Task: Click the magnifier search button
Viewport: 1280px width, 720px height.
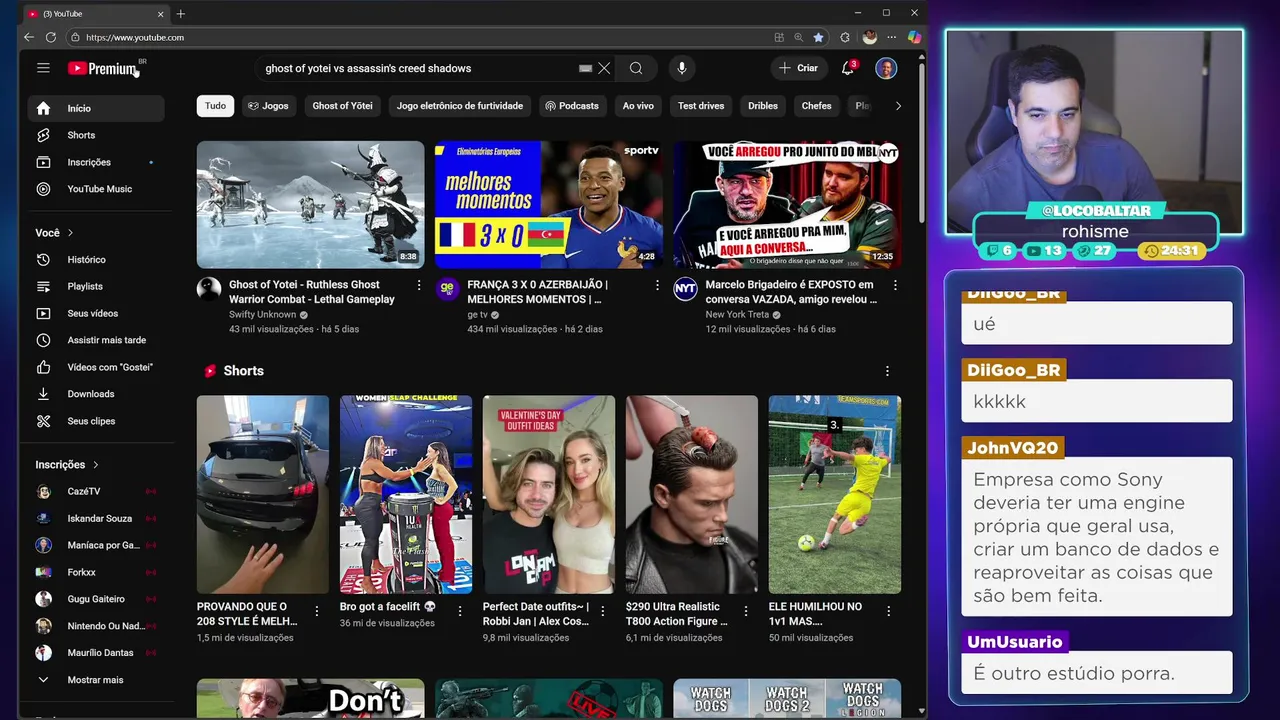Action: pos(636,68)
